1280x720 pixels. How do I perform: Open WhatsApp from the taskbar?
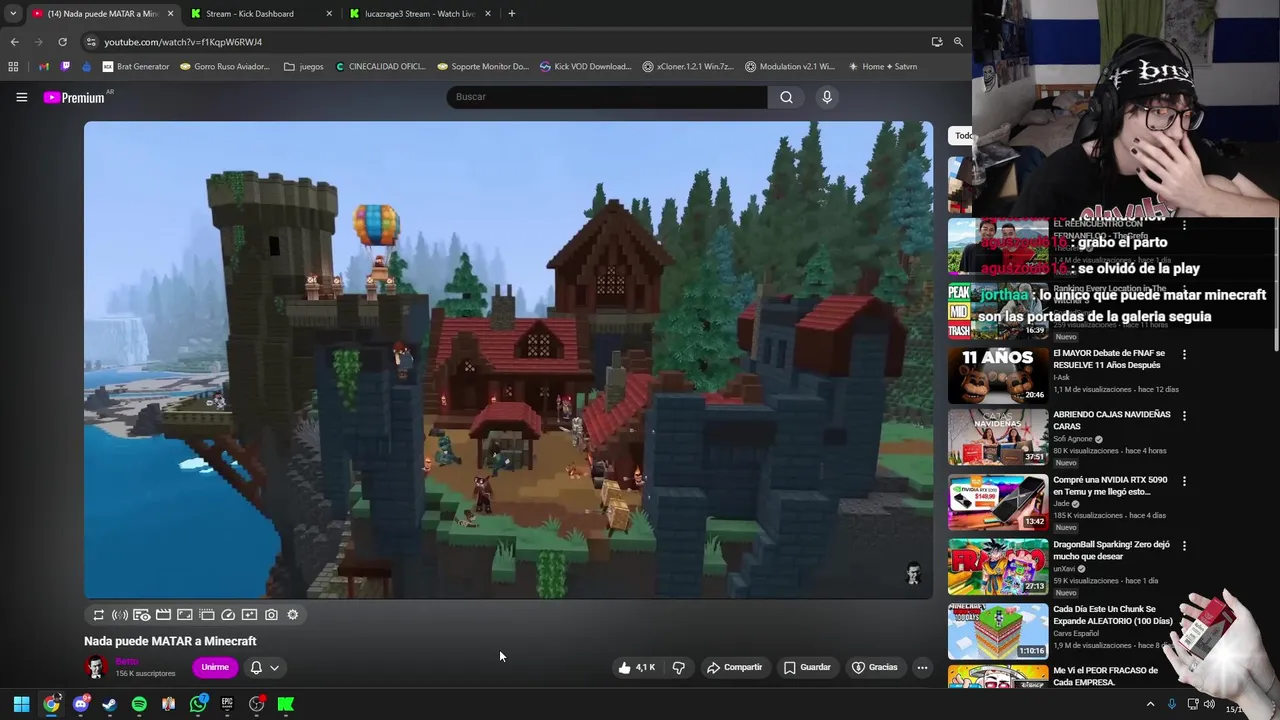198,704
